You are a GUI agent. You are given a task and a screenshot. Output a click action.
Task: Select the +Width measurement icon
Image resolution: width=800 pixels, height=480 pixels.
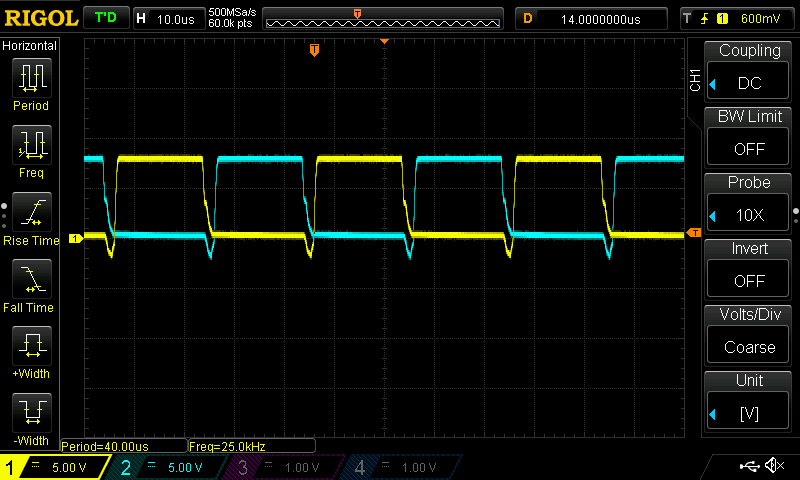click(32, 345)
